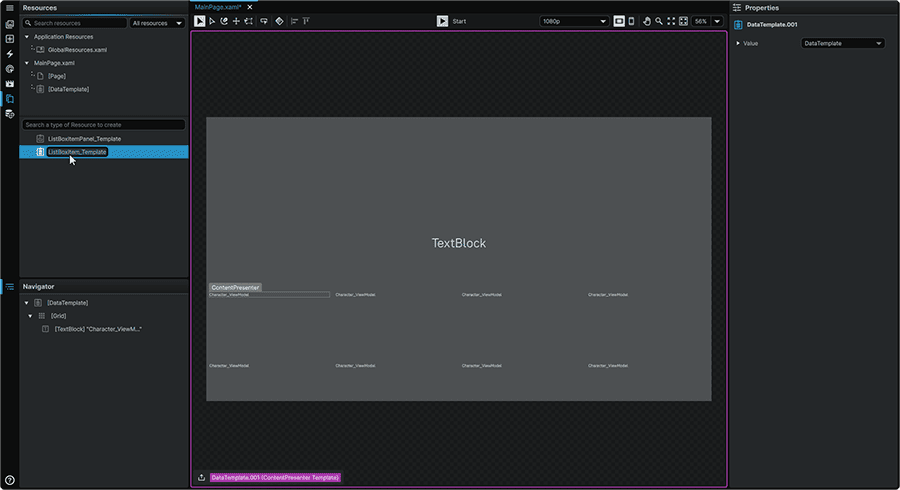Viewport: 900px width, 490px height.
Task: Select the [TextBlock] node in Navigator
Action: (x=98, y=329)
